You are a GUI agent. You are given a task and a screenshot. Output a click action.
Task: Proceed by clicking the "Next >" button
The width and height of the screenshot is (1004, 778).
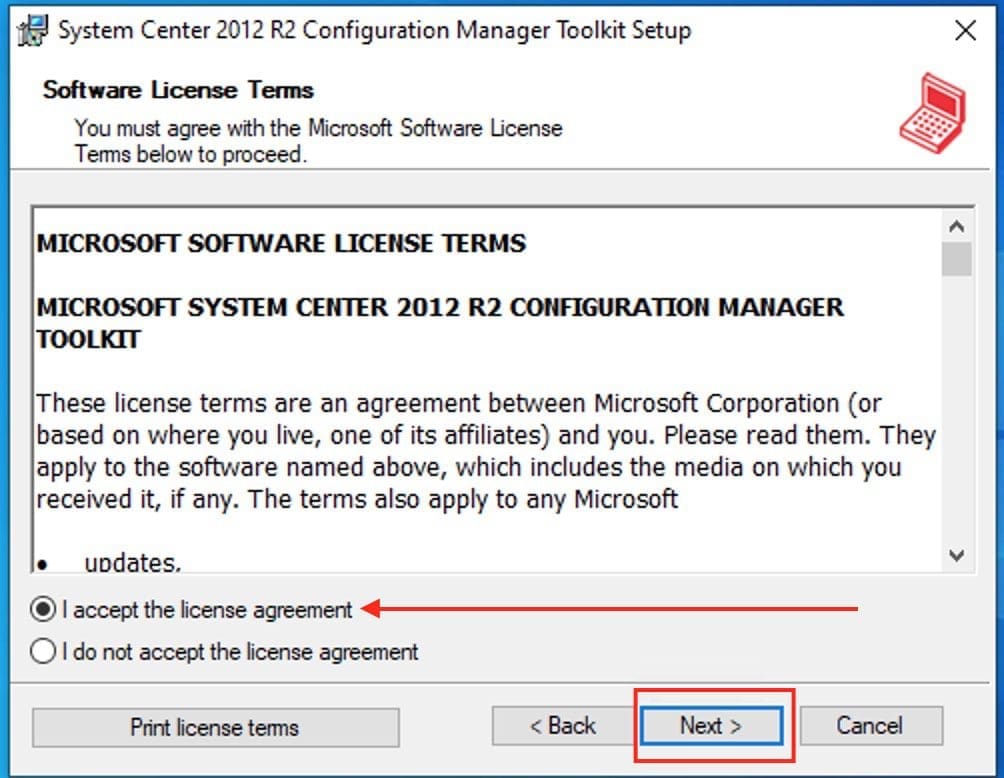711,727
